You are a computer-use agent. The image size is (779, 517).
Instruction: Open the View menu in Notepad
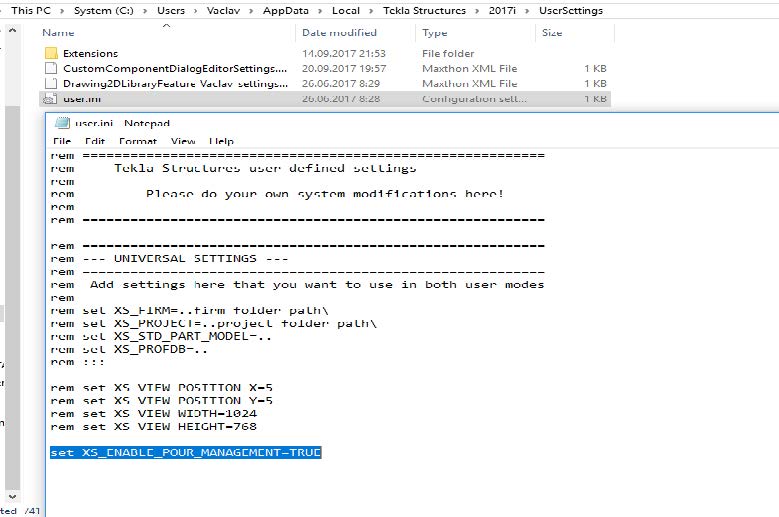pyautogui.click(x=183, y=141)
